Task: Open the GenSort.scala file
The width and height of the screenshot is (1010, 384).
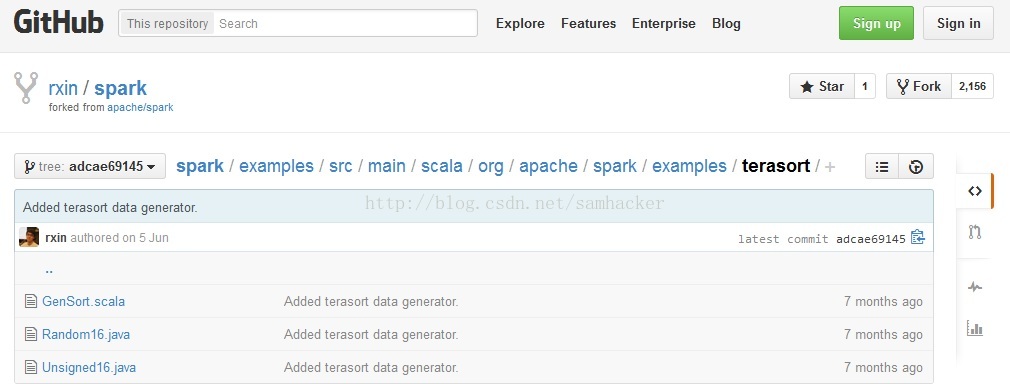Action: [x=84, y=302]
